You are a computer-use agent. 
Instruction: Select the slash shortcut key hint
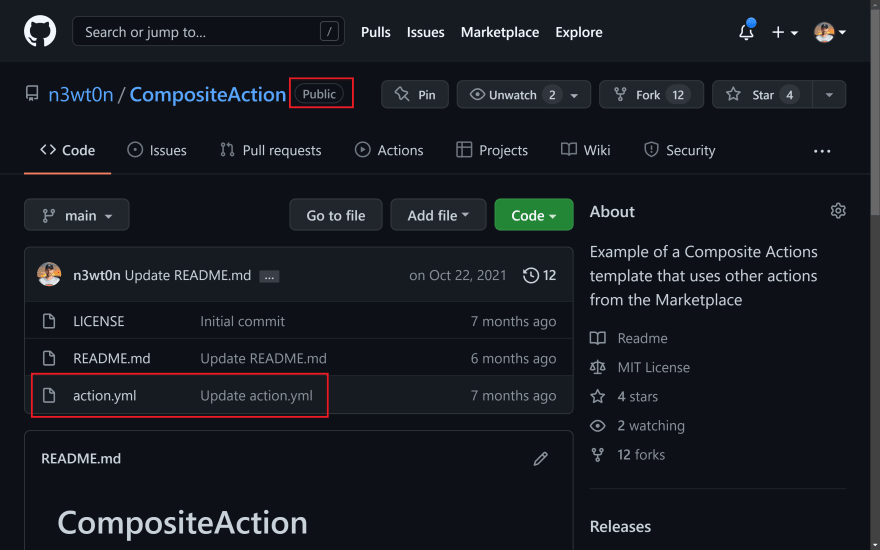pos(329,31)
